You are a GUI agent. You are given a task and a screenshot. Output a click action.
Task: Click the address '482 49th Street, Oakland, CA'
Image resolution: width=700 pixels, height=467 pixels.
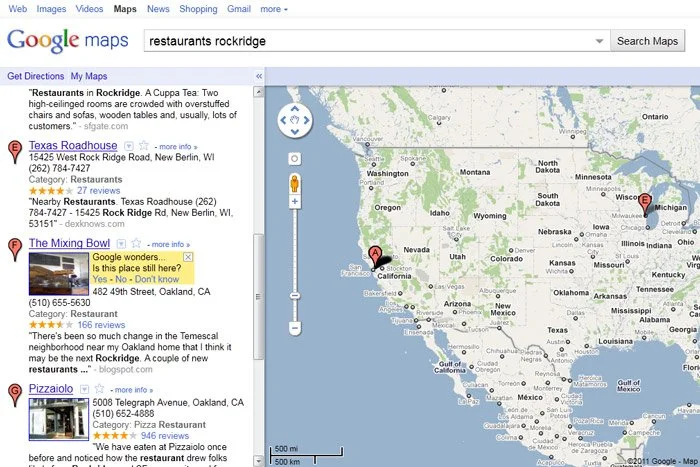tap(151, 292)
